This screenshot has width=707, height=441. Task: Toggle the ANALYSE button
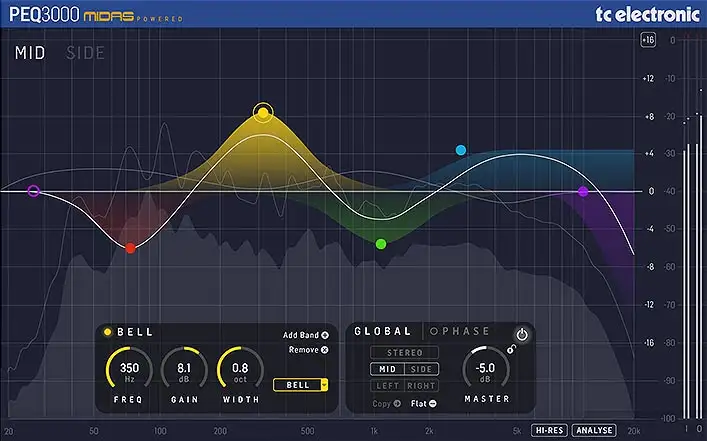594,430
